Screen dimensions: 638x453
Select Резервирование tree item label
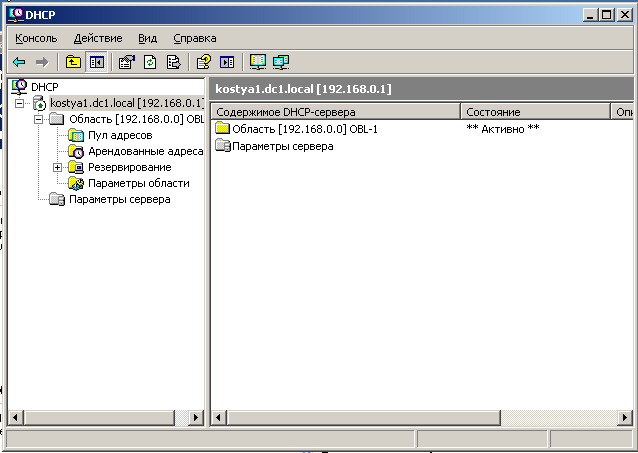pos(129,167)
